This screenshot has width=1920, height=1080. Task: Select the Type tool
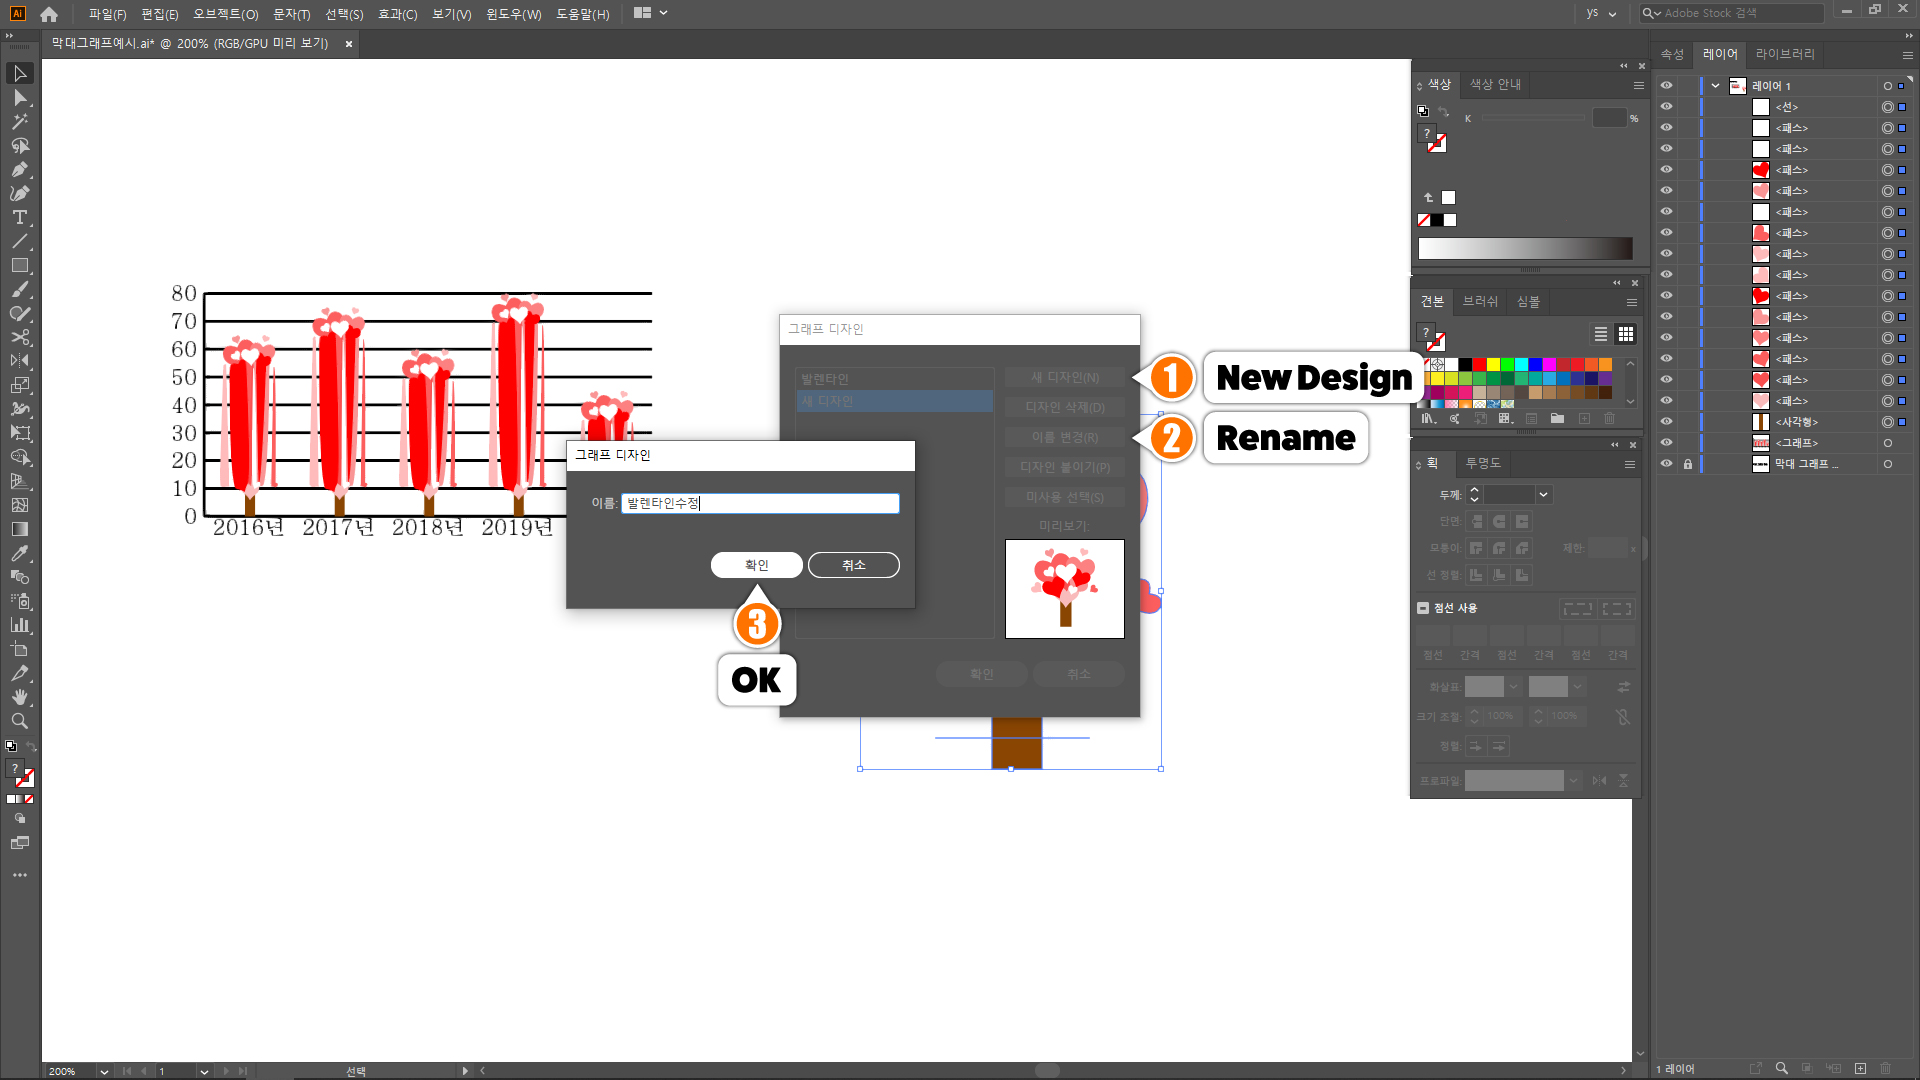pos(19,217)
